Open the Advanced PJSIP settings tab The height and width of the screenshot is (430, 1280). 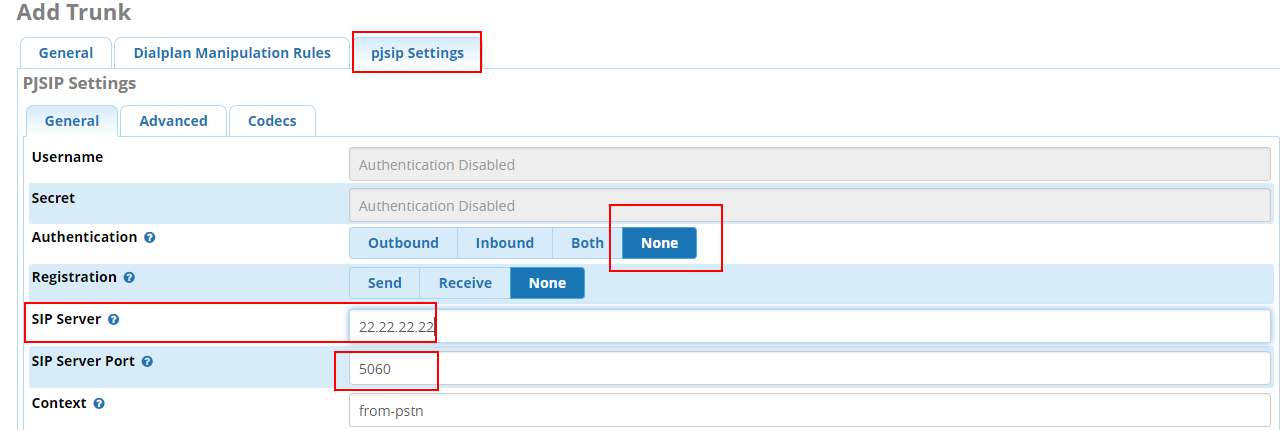(x=173, y=121)
